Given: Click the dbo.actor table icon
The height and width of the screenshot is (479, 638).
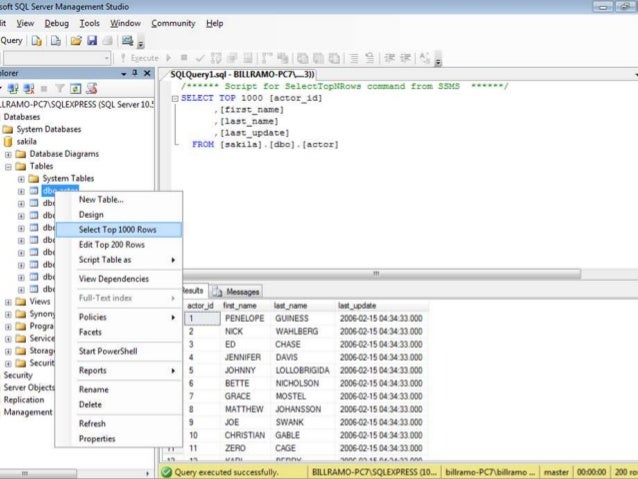Looking at the screenshot, I should [x=33, y=190].
